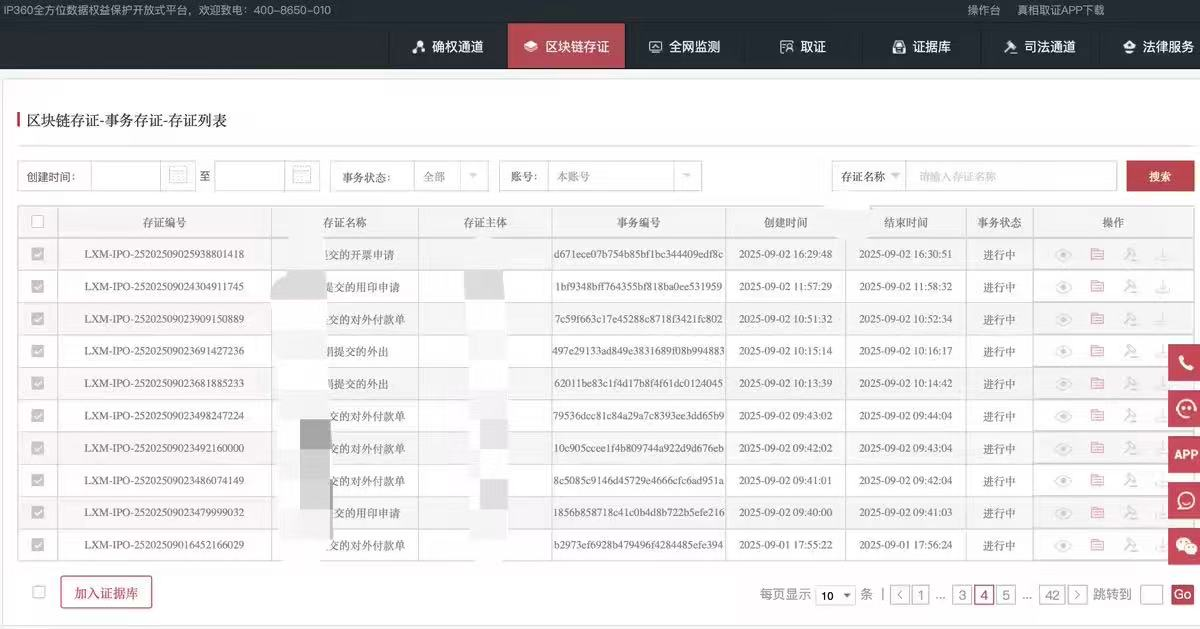
Task: Click red folder icon for 11:57:29 record
Action: tap(1097, 287)
